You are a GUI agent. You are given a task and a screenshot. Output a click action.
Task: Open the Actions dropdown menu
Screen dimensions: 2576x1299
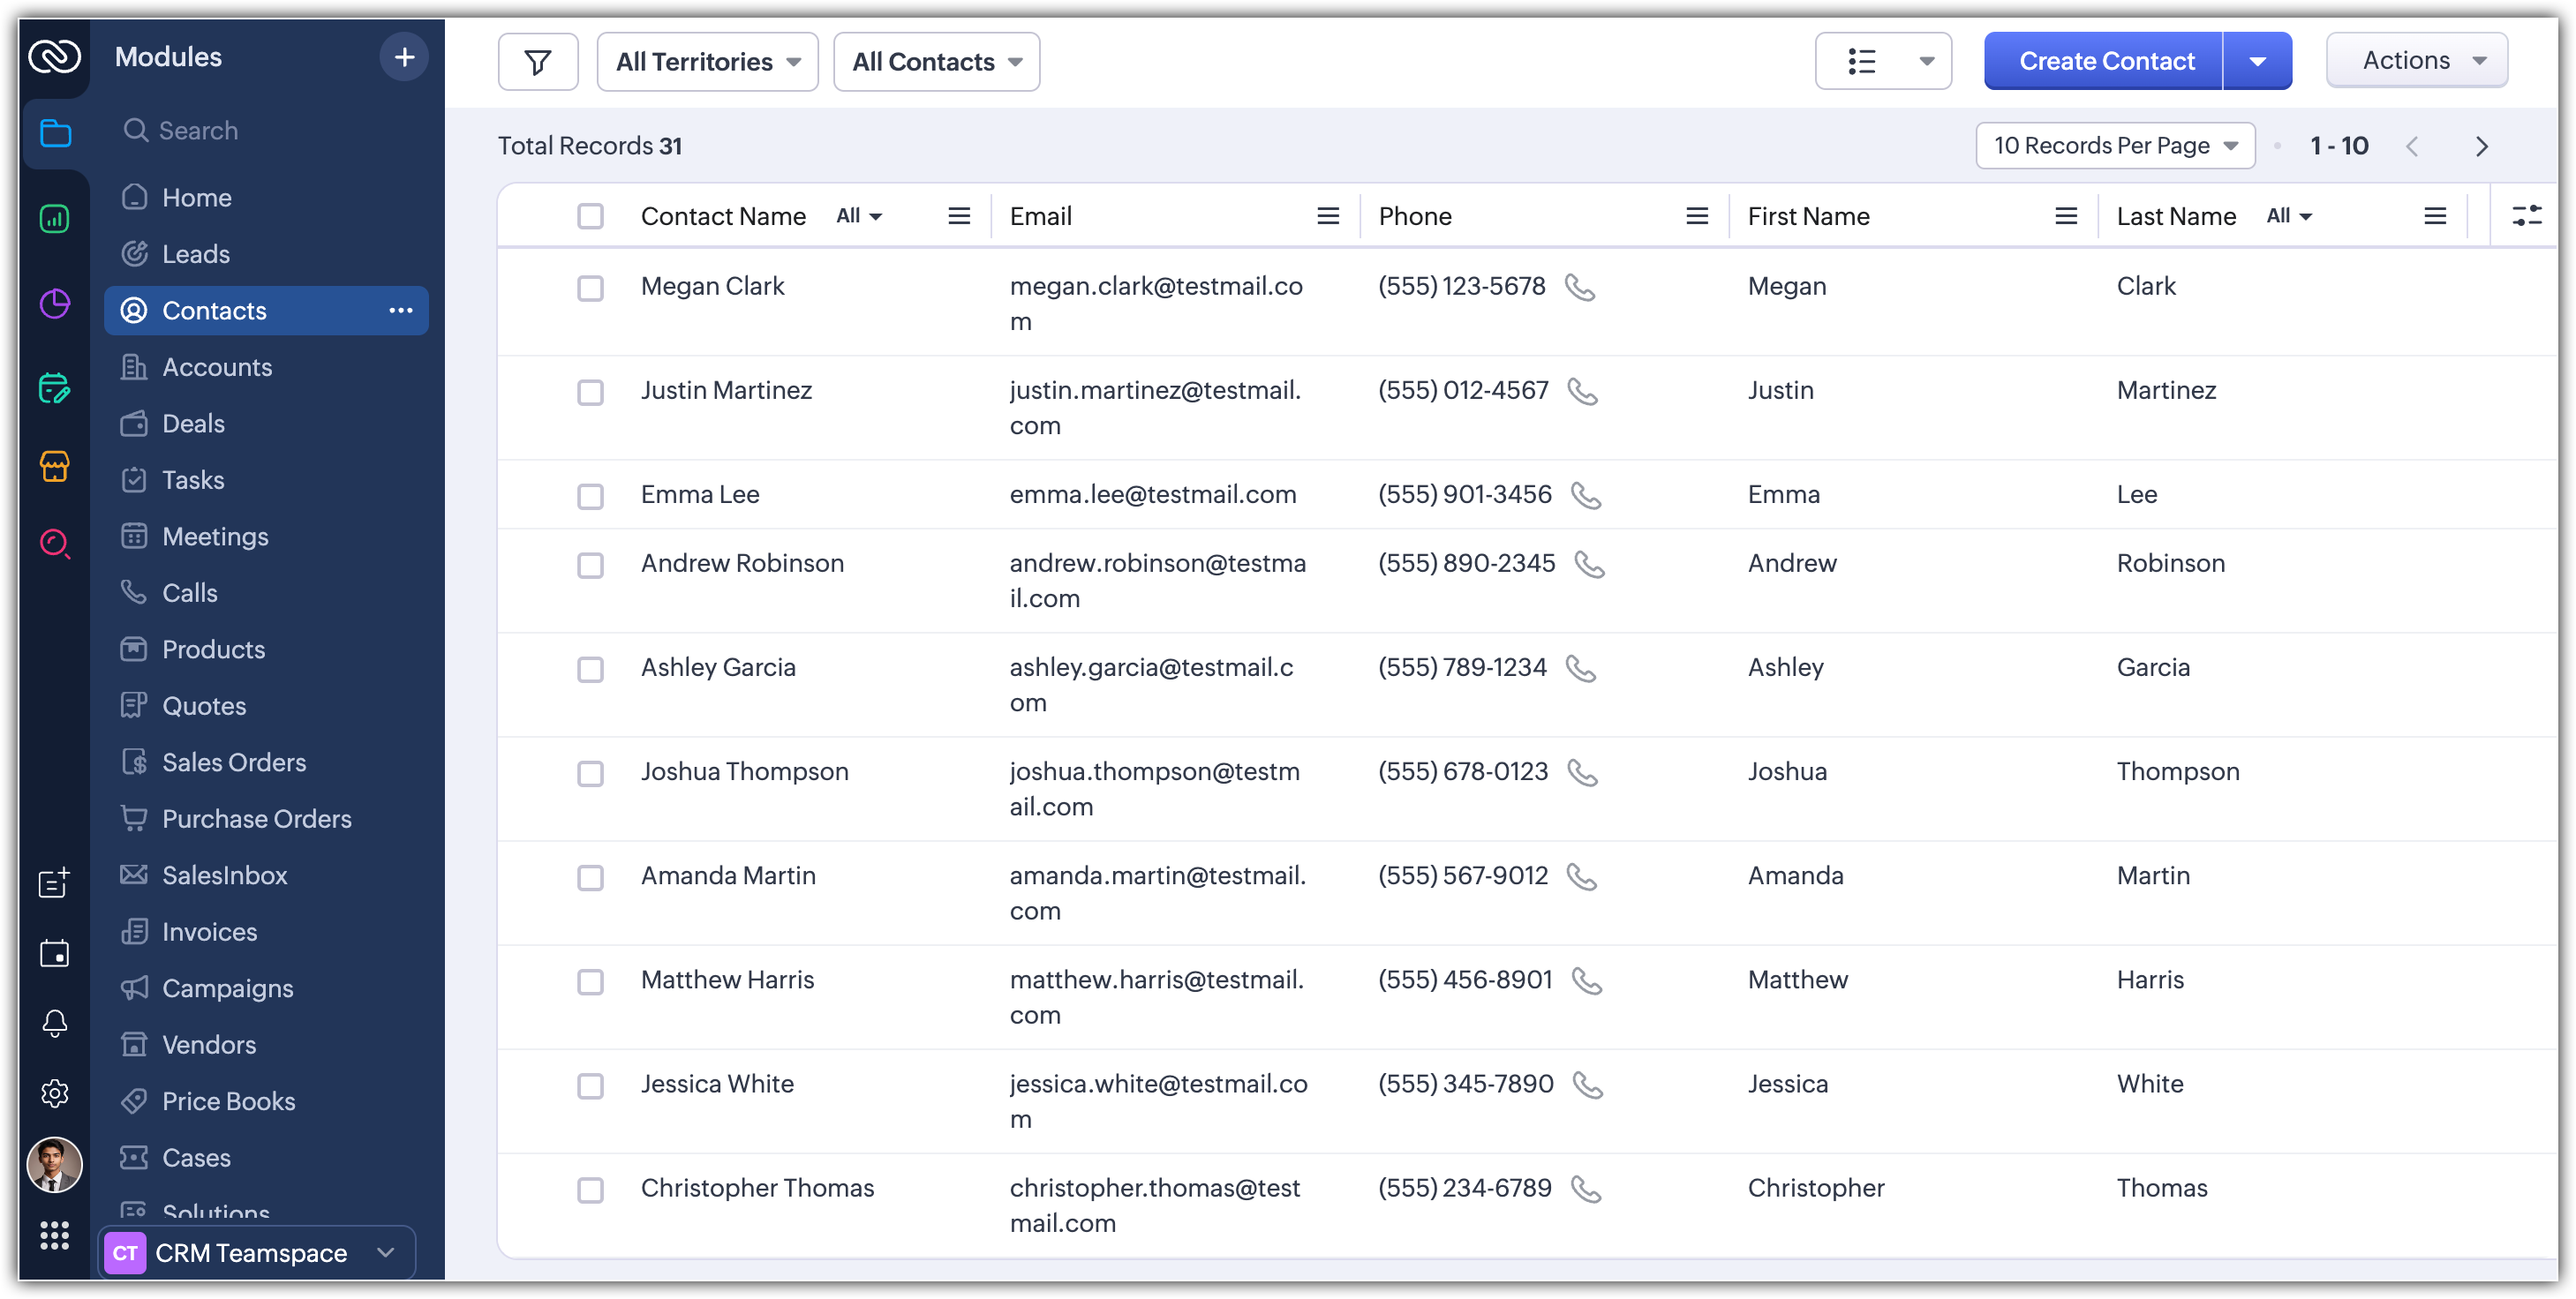pyautogui.click(x=2416, y=61)
